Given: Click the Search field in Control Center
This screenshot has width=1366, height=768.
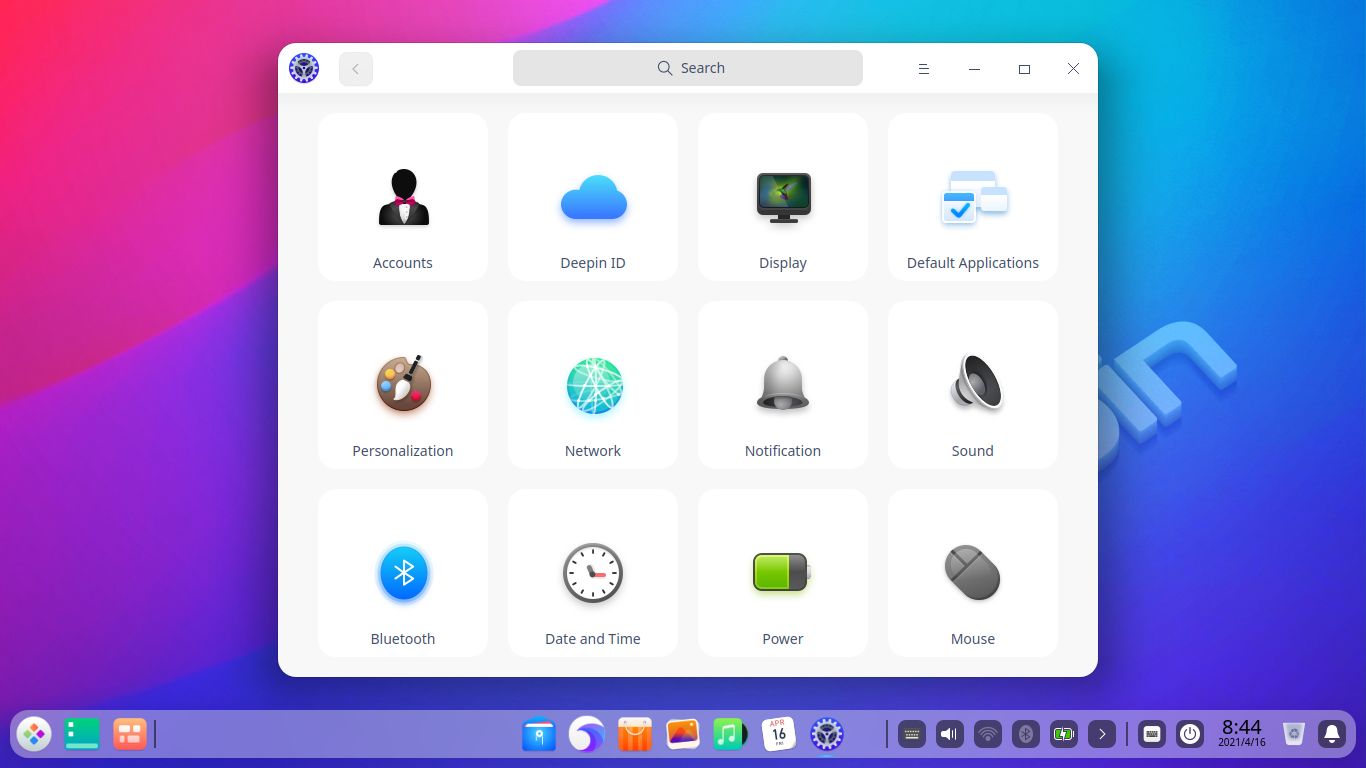Looking at the screenshot, I should pyautogui.click(x=688, y=68).
